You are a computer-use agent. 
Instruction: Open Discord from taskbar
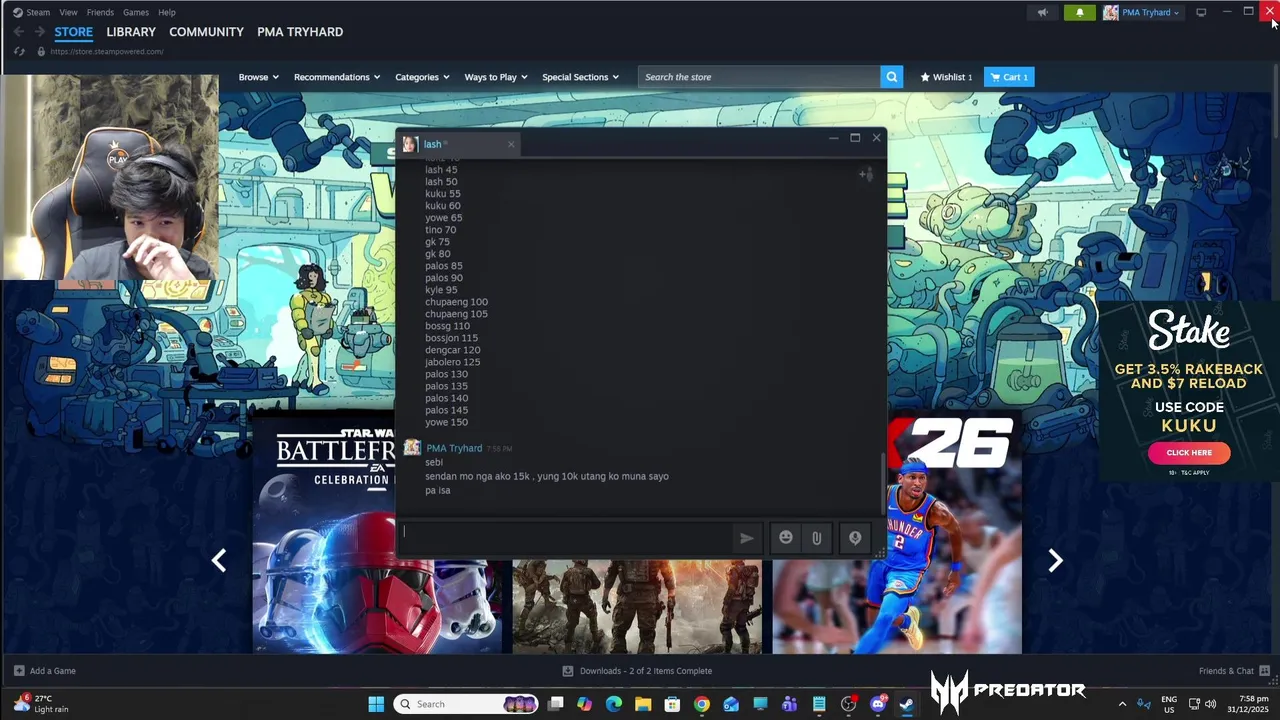[x=878, y=704]
